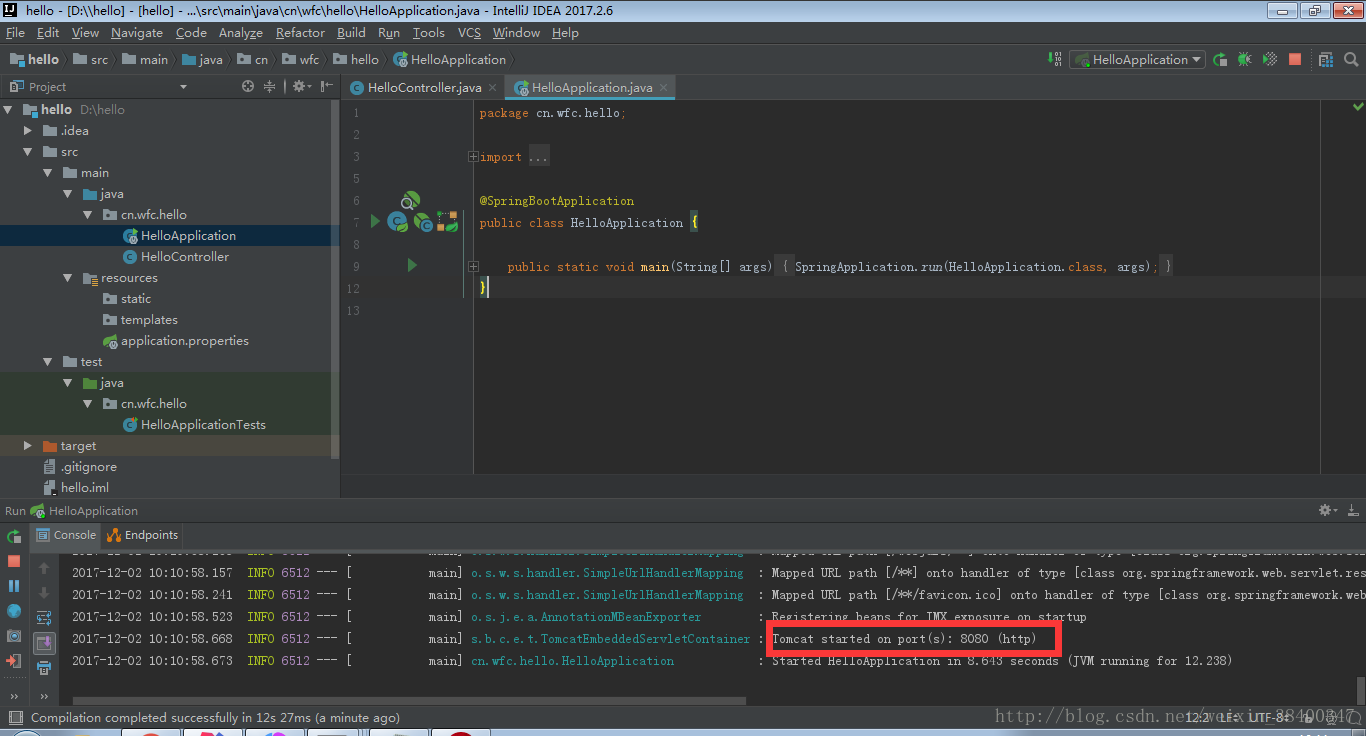The image size is (1366, 736).
Task: Hide the Project tool window
Action: click(x=326, y=87)
